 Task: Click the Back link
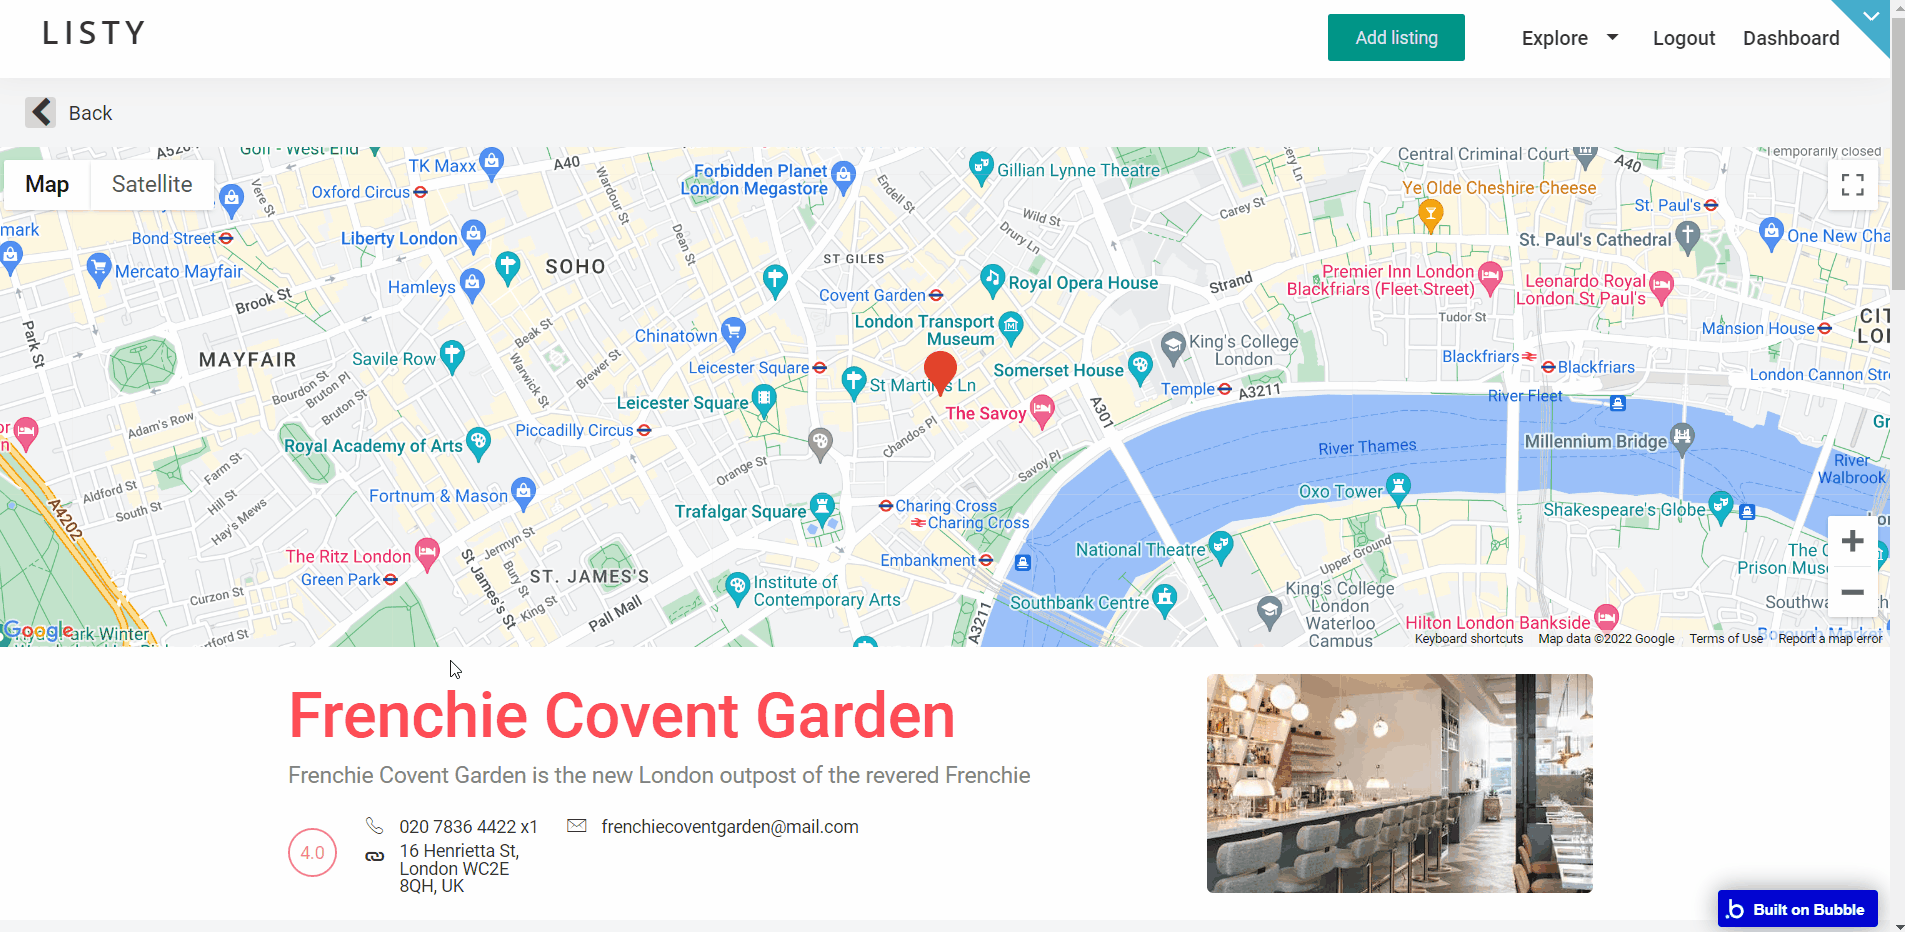(90, 113)
